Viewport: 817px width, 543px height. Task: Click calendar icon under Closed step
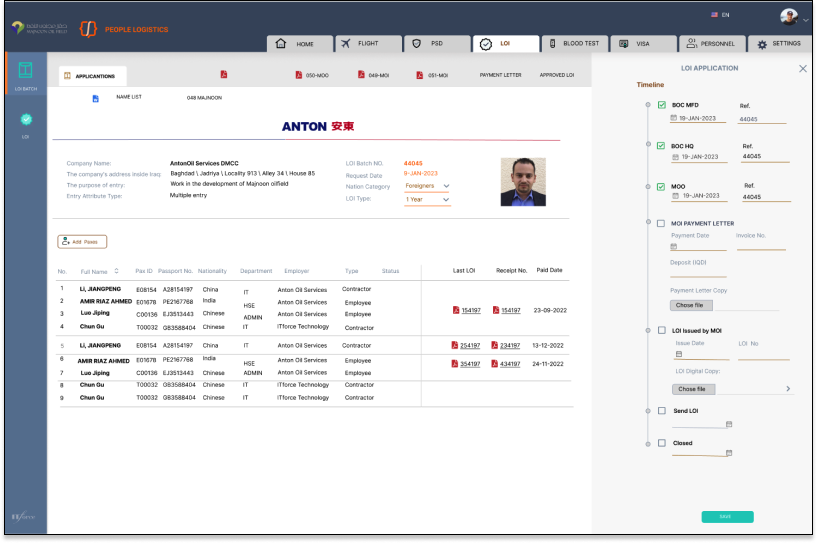point(729,453)
